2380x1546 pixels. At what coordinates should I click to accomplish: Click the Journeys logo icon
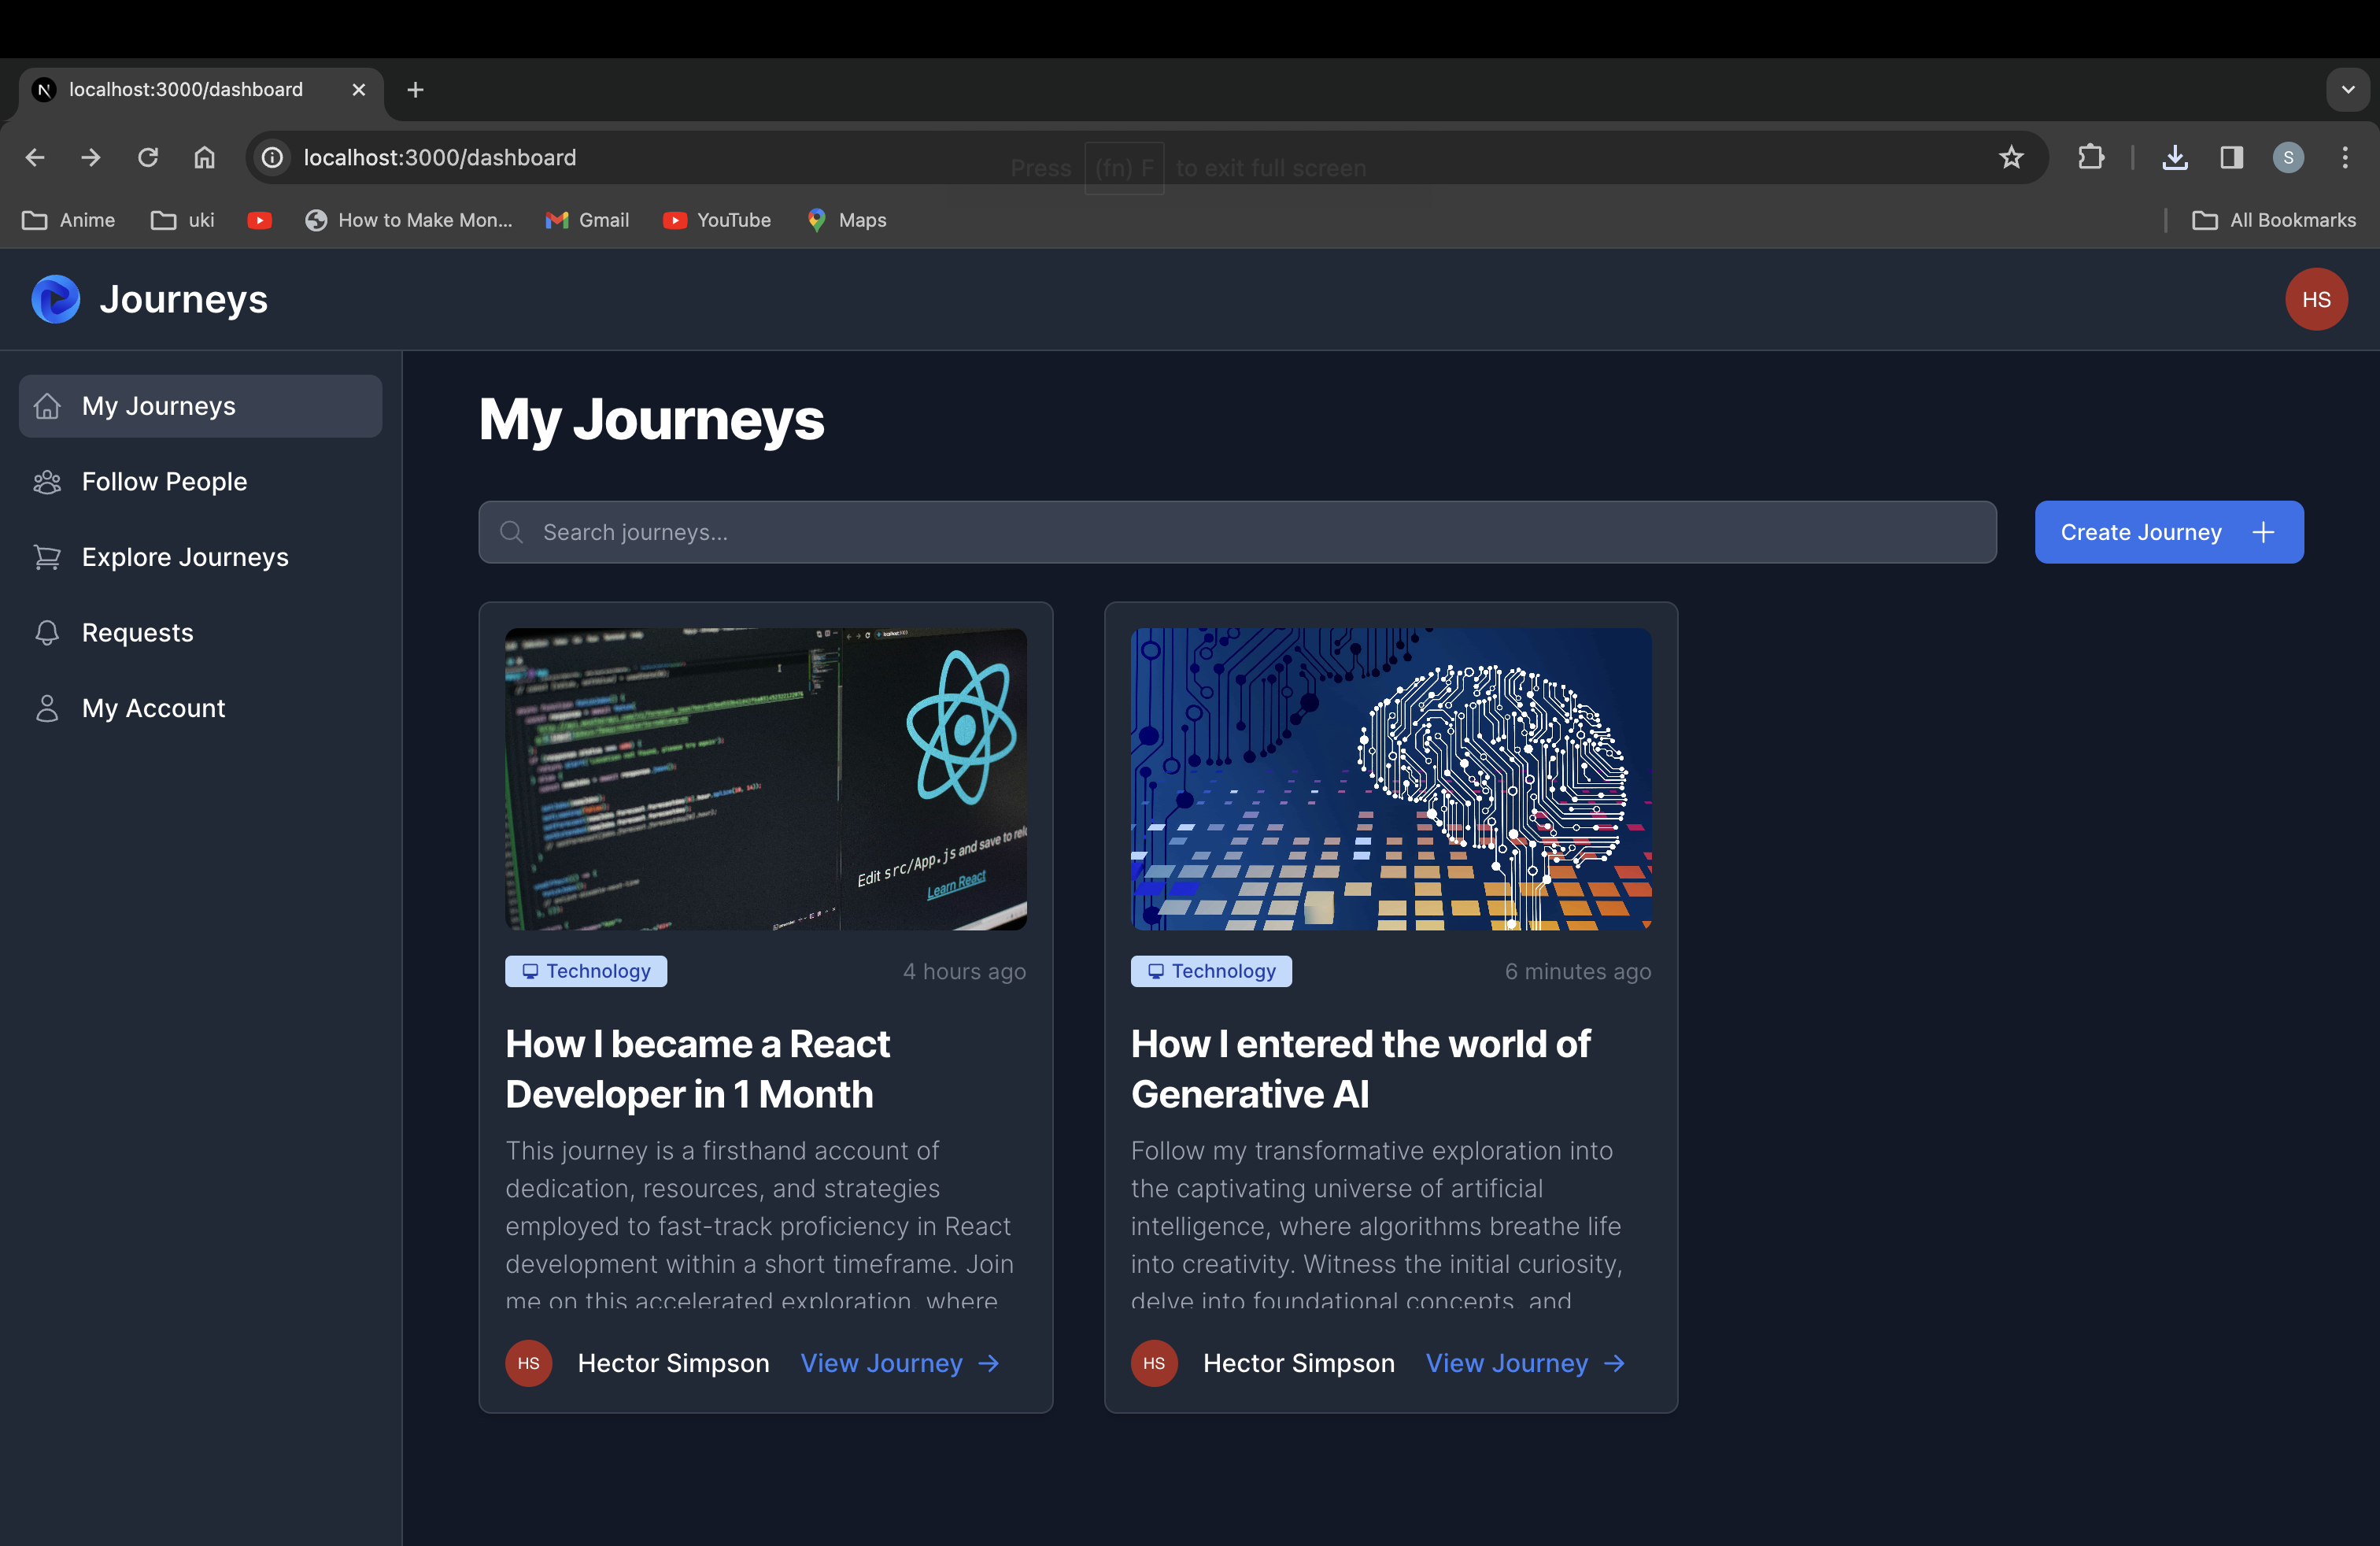click(55, 299)
